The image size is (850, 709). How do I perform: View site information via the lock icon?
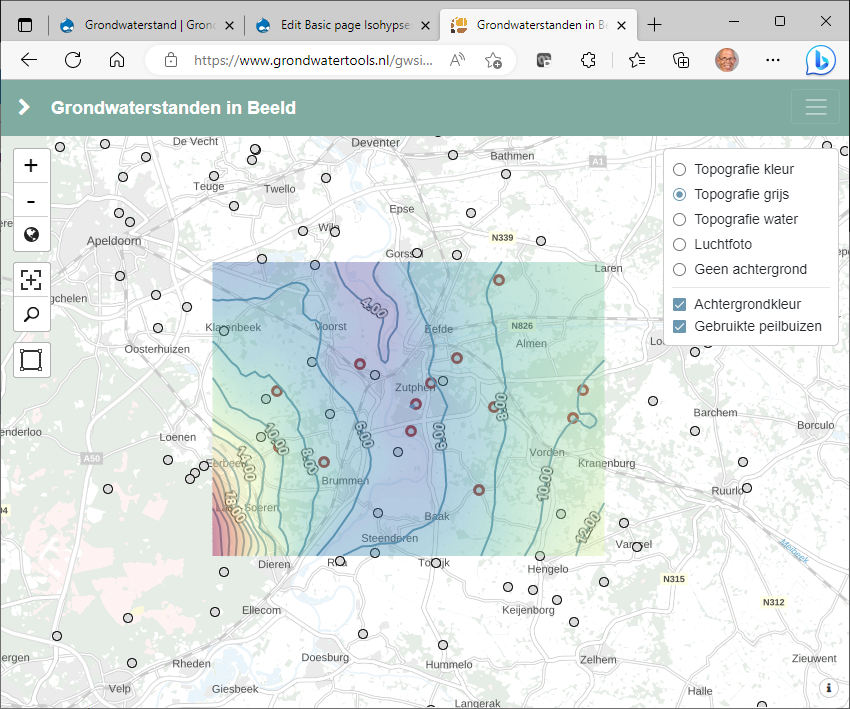click(171, 60)
